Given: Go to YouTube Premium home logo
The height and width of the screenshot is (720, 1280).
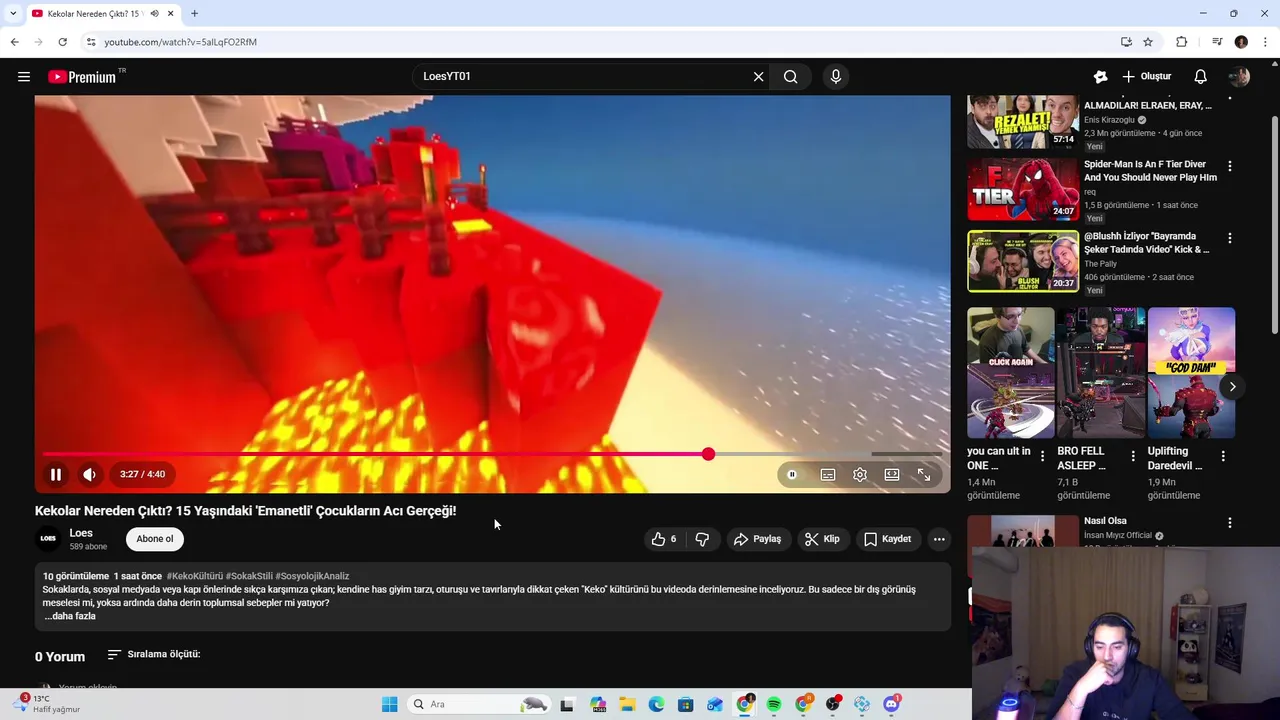Looking at the screenshot, I should [82, 77].
